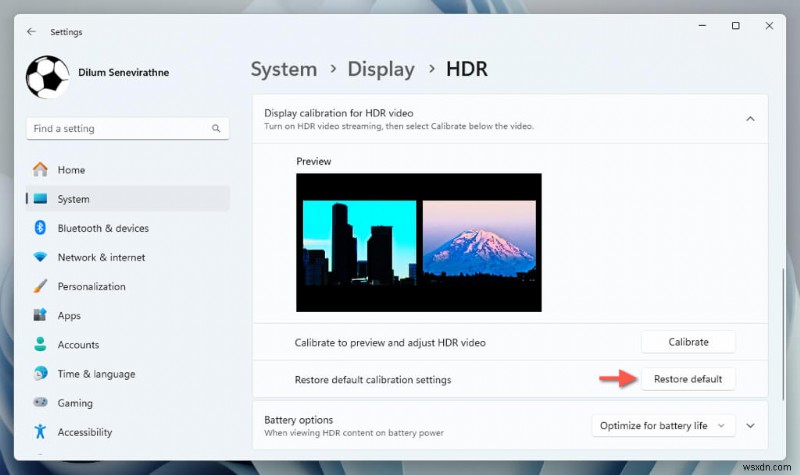Viewport: 800px width, 475px height.
Task: Click the HDR breadcrumb title
Action: 467,69
